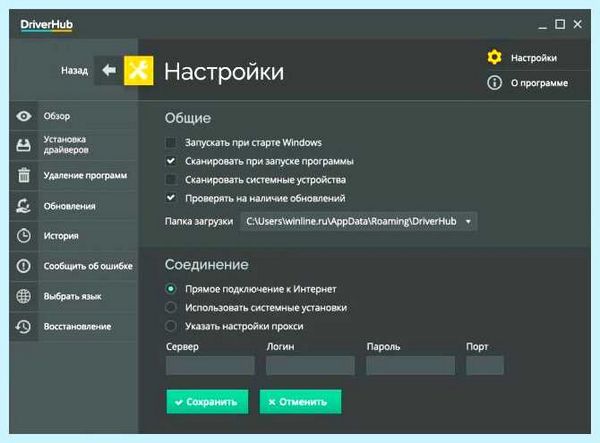Show История in the sidebar
Image resolution: width=600 pixels, height=443 pixels.
[73, 236]
